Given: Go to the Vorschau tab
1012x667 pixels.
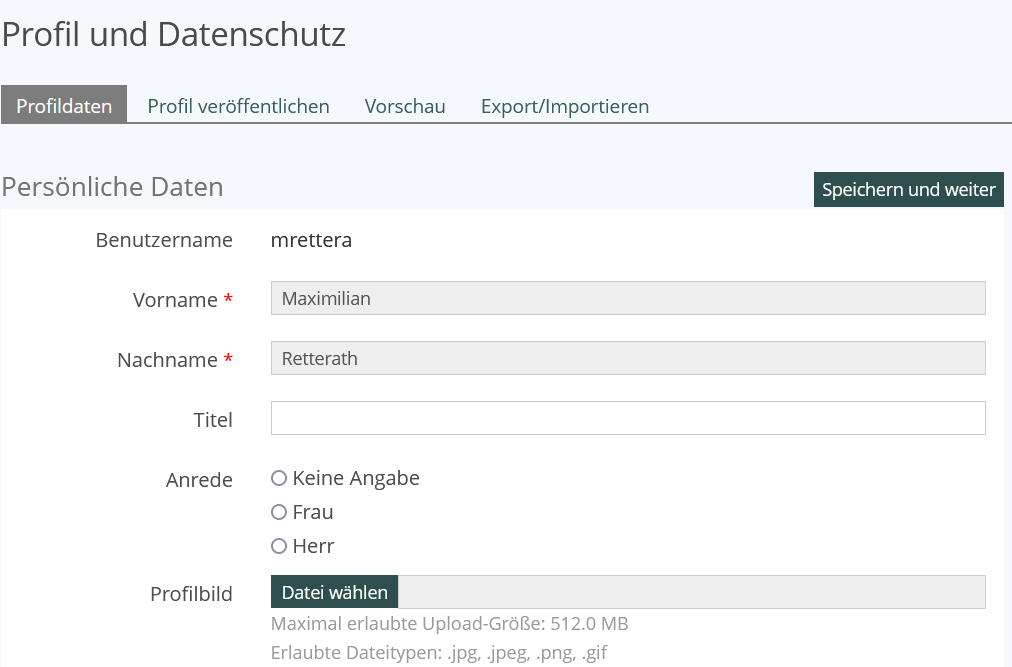Looking at the screenshot, I should [x=405, y=105].
